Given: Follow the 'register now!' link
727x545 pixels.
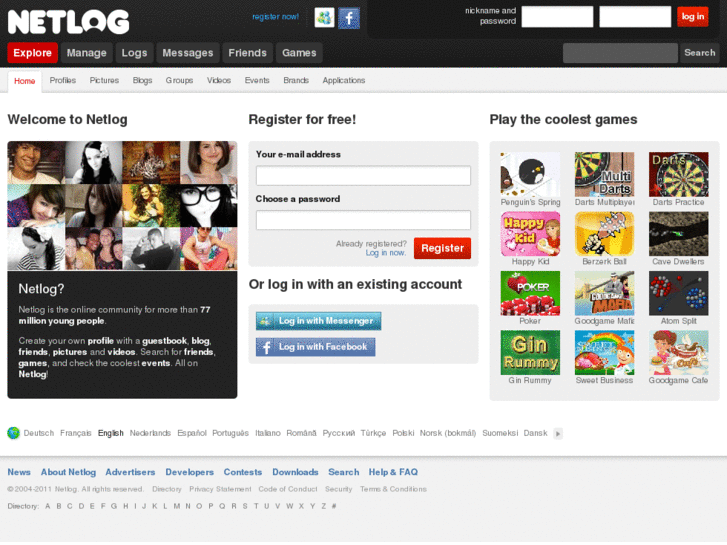Looking at the screenshot, I should [x=275, y=17].
